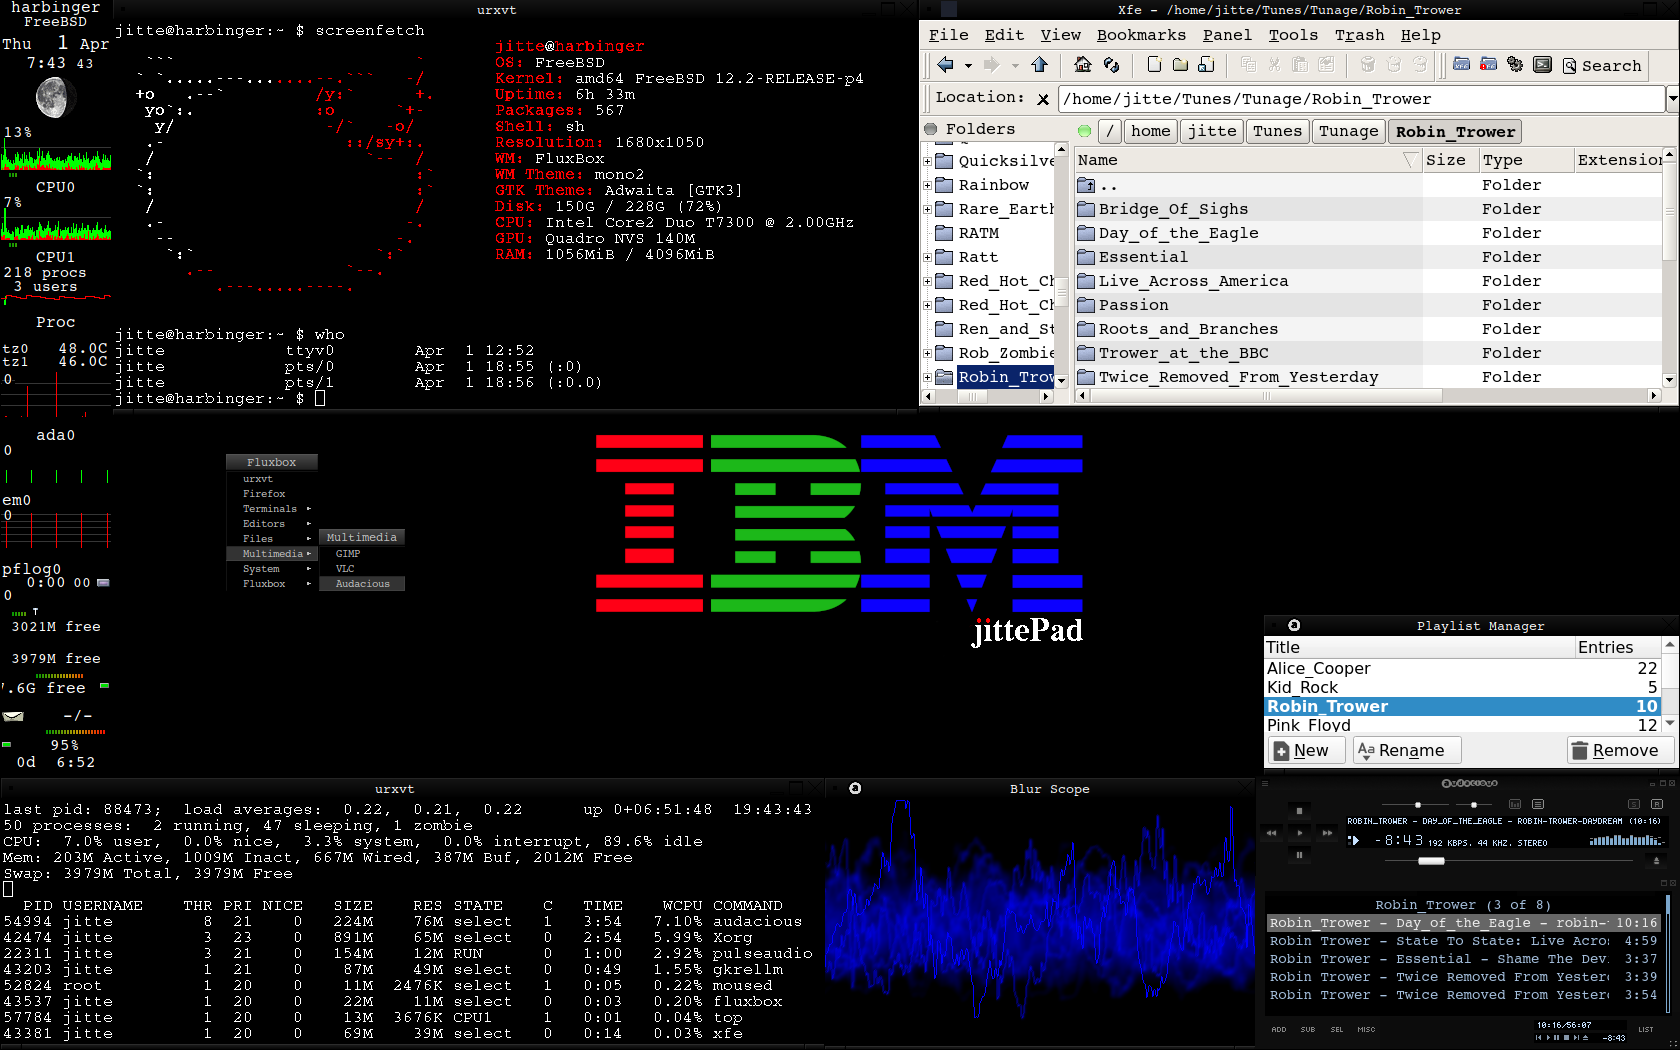Click the Properties icon in the Xfe toolbar
The width and height of the screenshot is (1680, 1050).
tap(1326, 65)
